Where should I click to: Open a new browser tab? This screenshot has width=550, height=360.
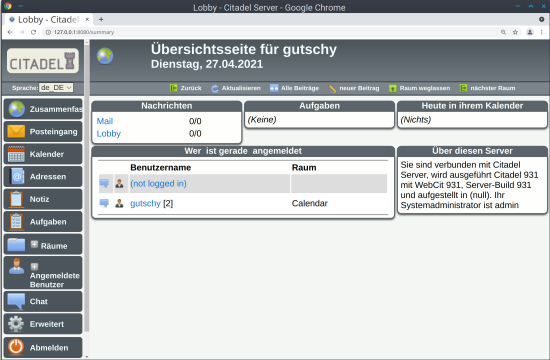[x=101, y=20]
